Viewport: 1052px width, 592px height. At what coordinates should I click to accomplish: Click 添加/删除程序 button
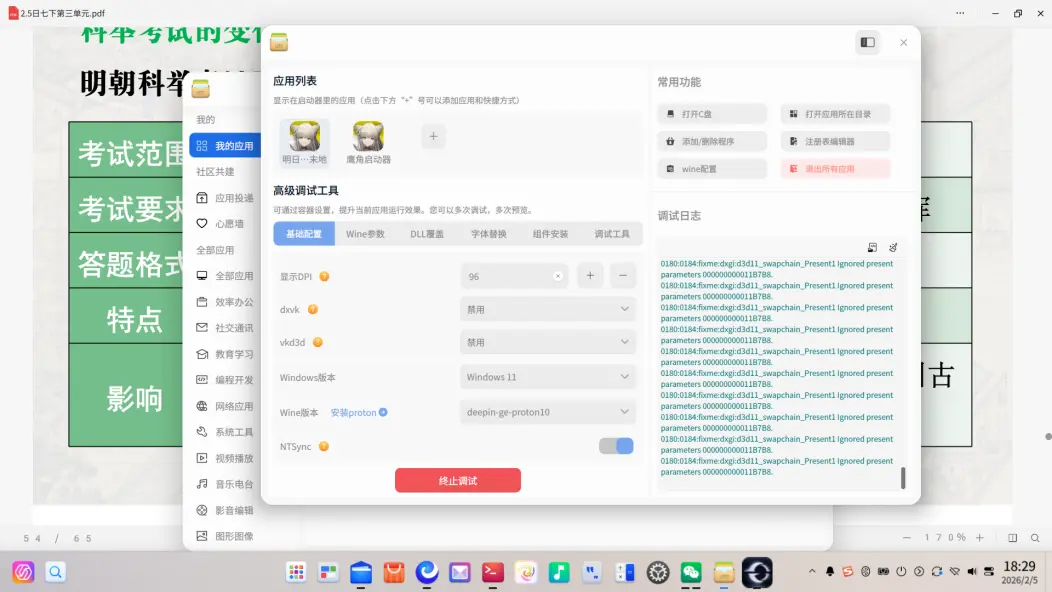coord(712,142)
